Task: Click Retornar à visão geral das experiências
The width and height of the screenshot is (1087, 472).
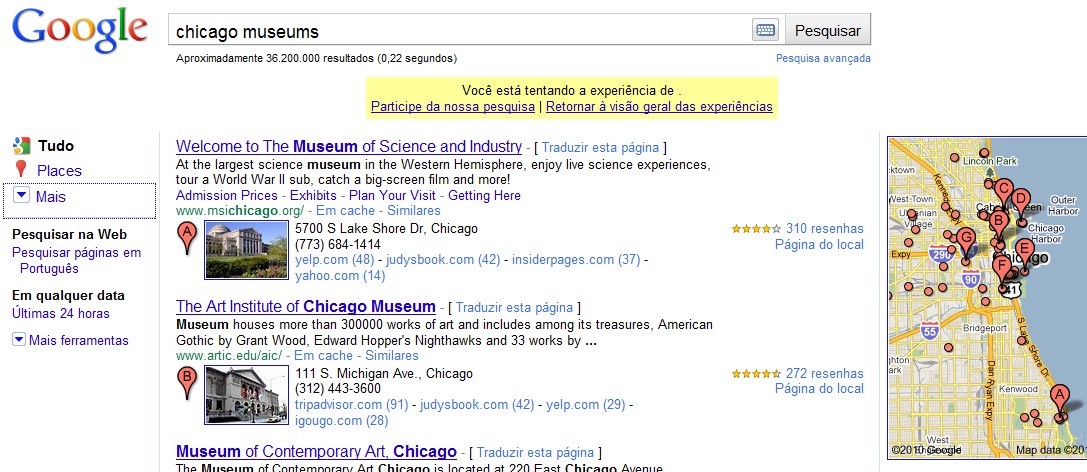Action: [x=659, y=107]
